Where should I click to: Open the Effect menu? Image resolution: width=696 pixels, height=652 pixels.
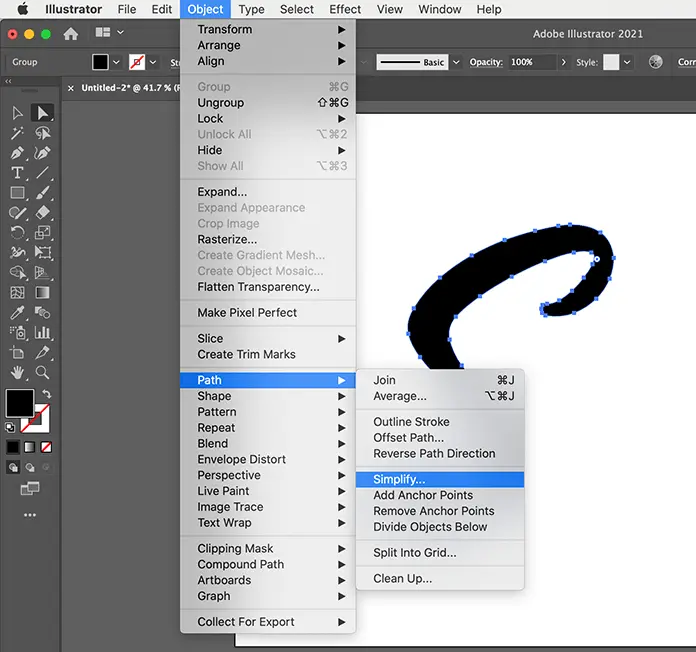(345, 9)
